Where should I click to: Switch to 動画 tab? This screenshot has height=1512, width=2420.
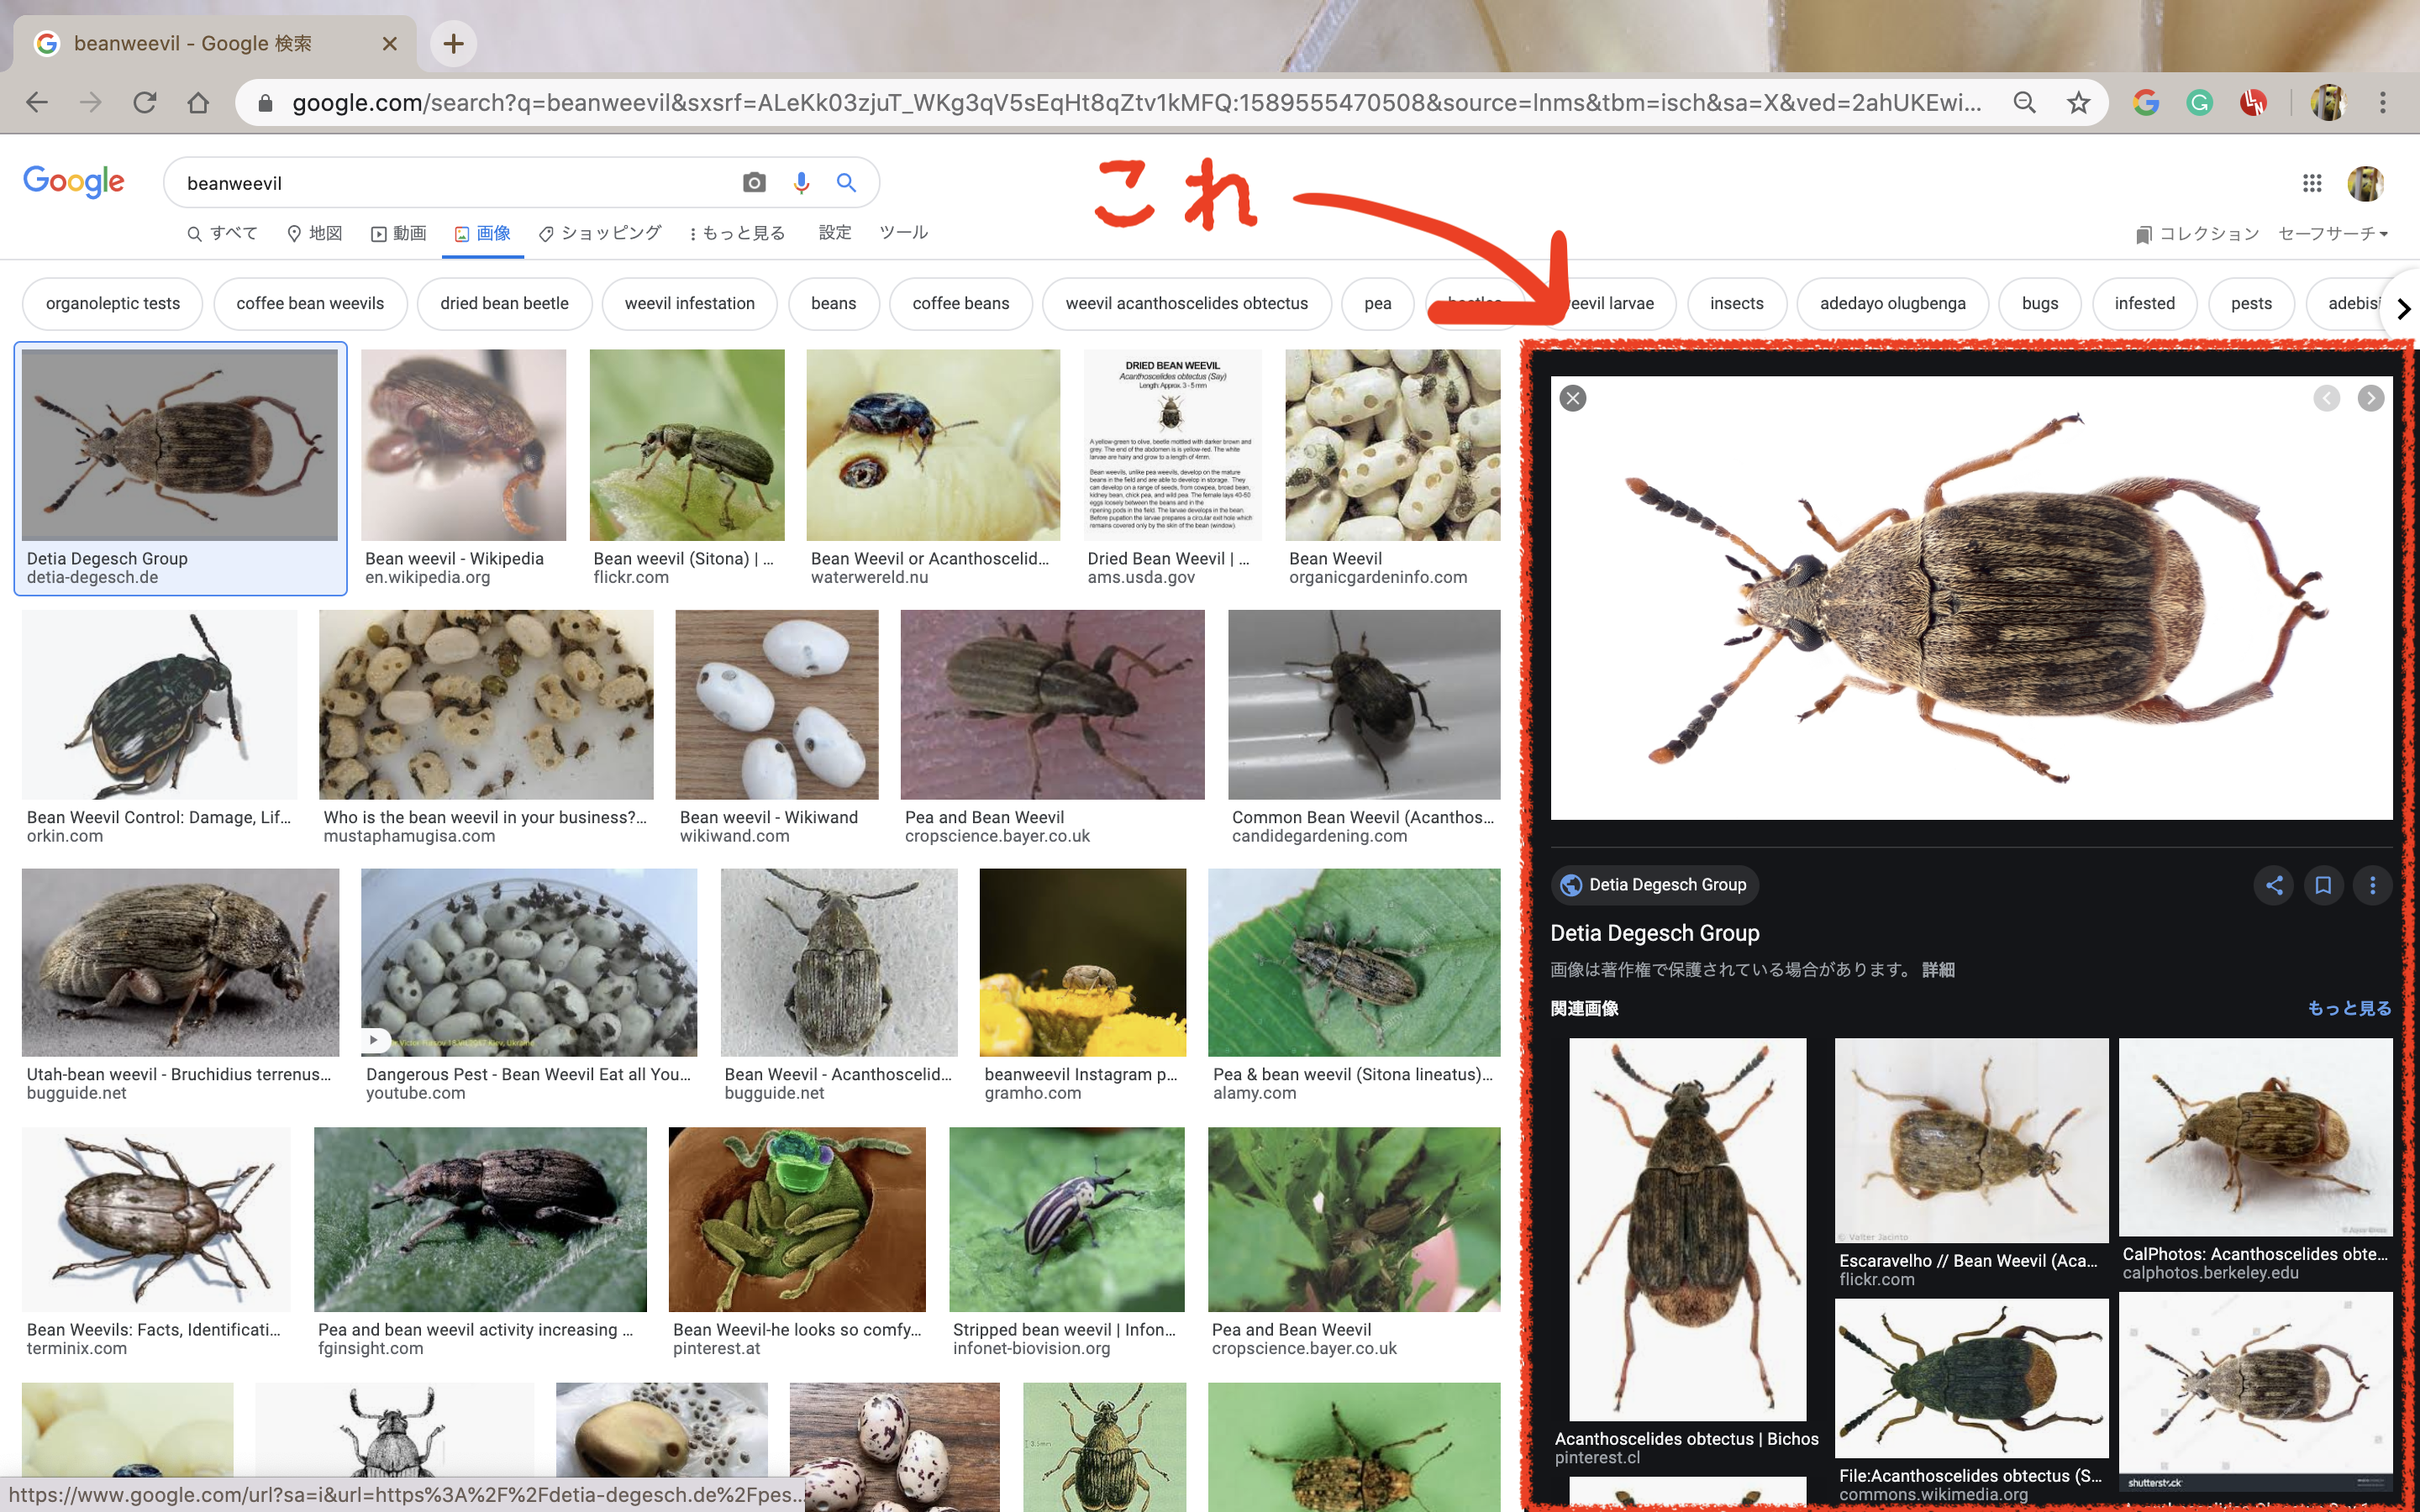coord(399,233)
